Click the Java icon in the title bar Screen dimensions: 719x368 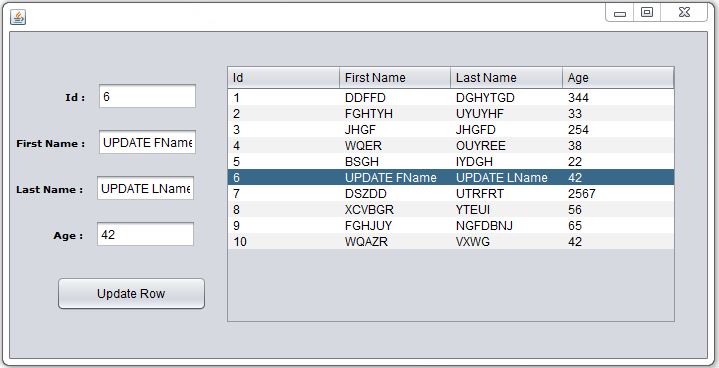18,17
